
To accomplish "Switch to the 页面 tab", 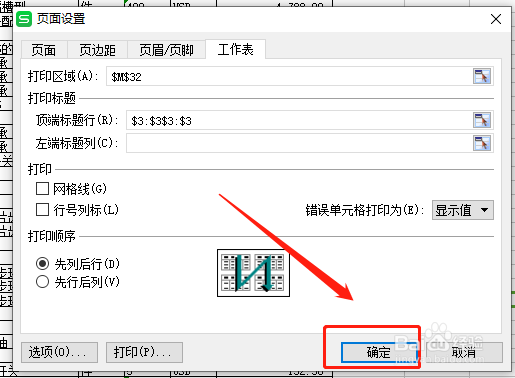I will [44, 50].
